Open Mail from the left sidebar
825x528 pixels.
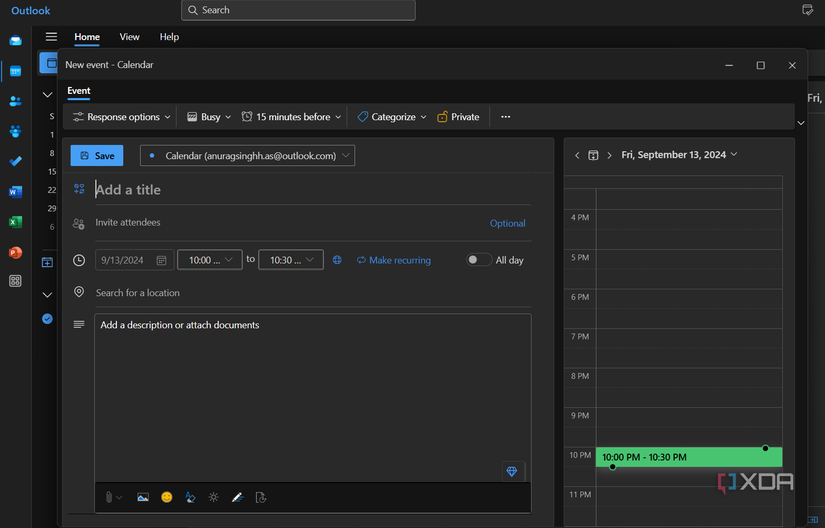[x=15, y=41]
